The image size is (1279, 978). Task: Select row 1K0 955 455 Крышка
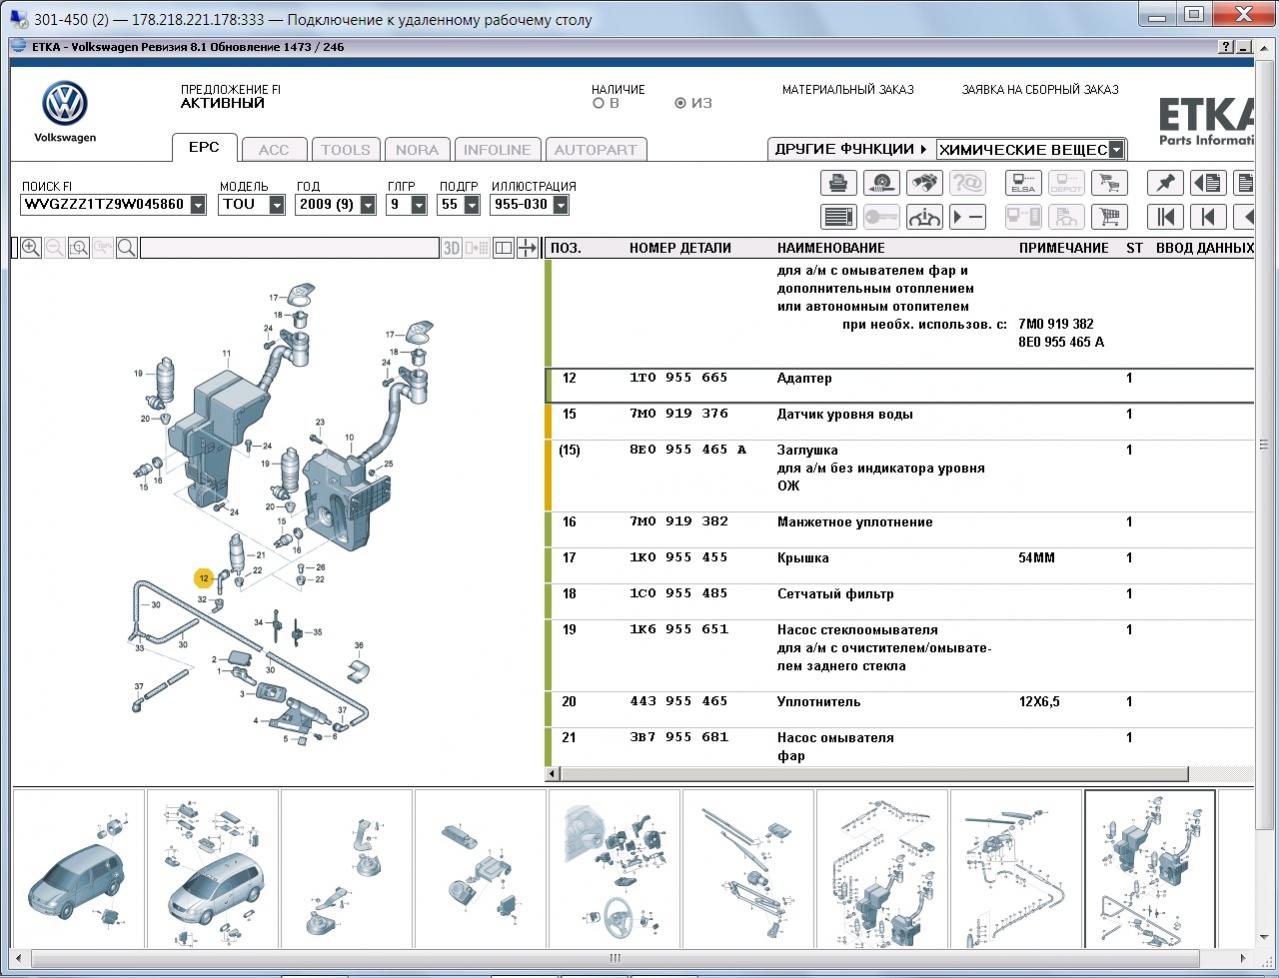click(x=899, y=565)
